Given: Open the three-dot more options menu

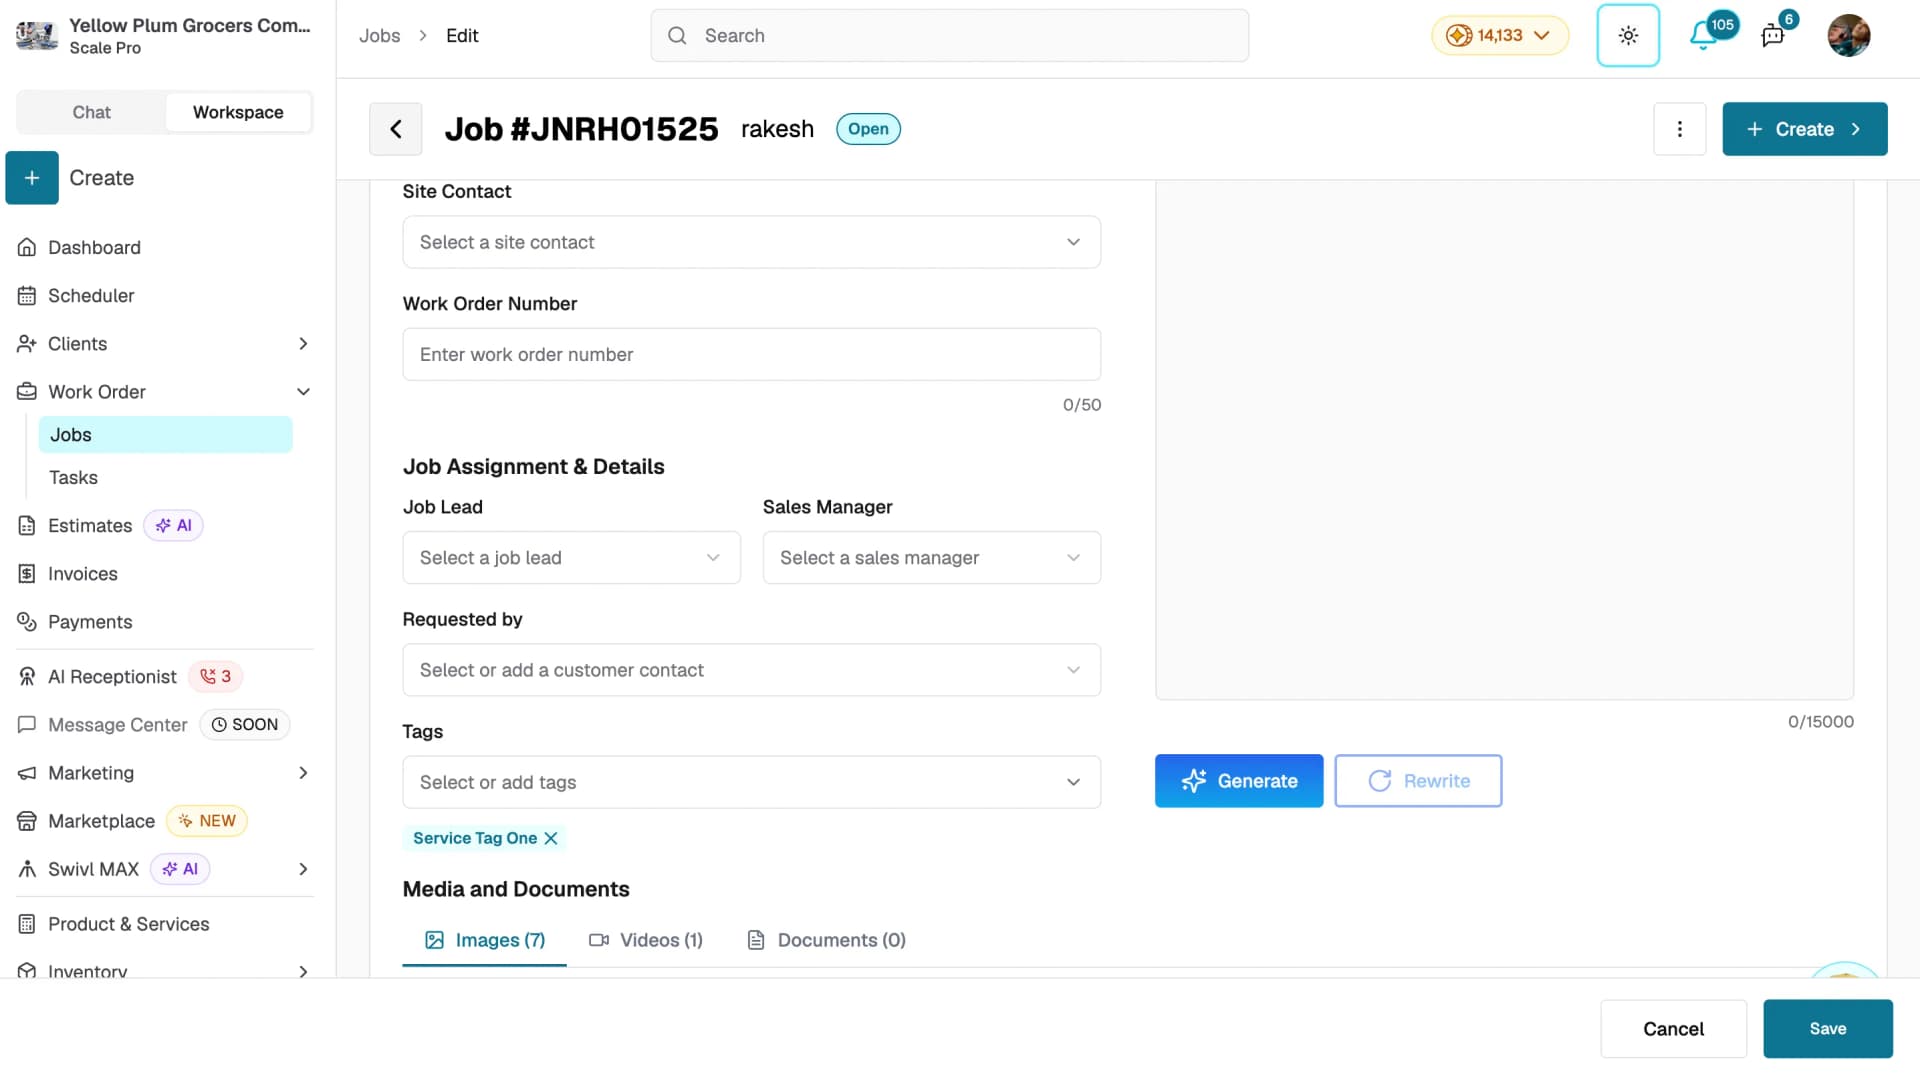Looking at the screenshot, I should [x=1679, y=129].
